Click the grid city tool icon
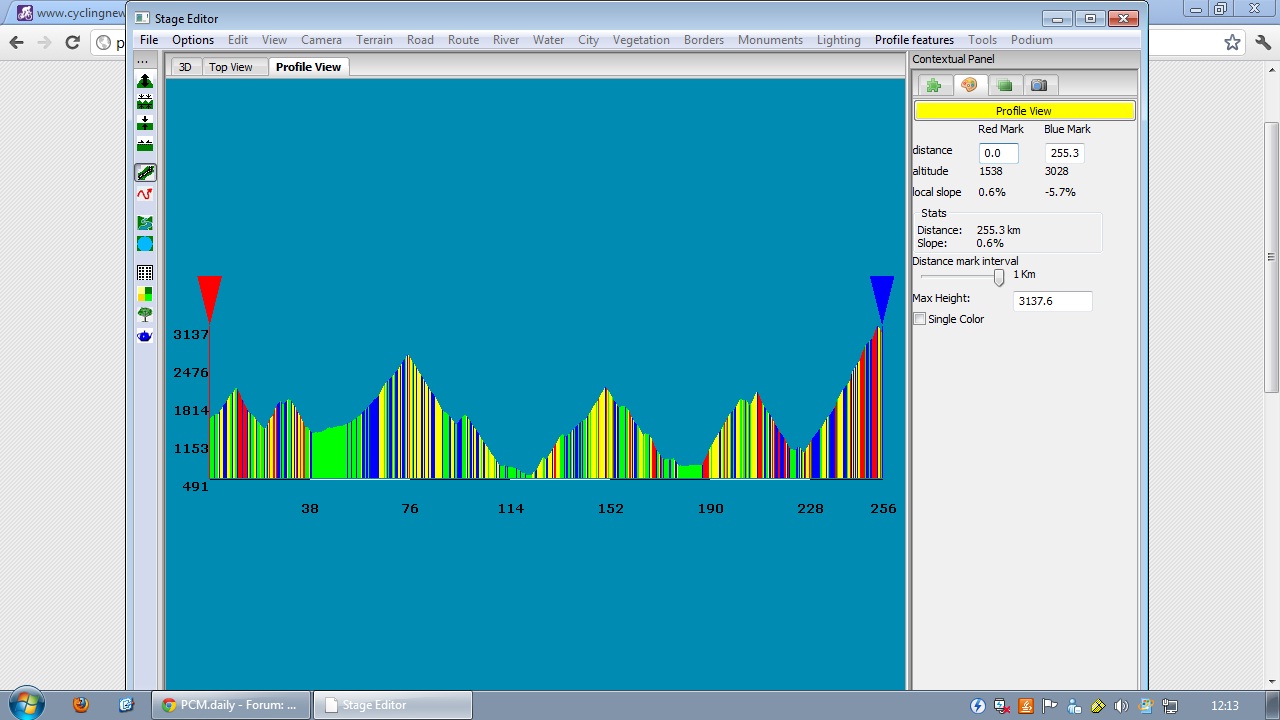 click(x=145, y=273)
